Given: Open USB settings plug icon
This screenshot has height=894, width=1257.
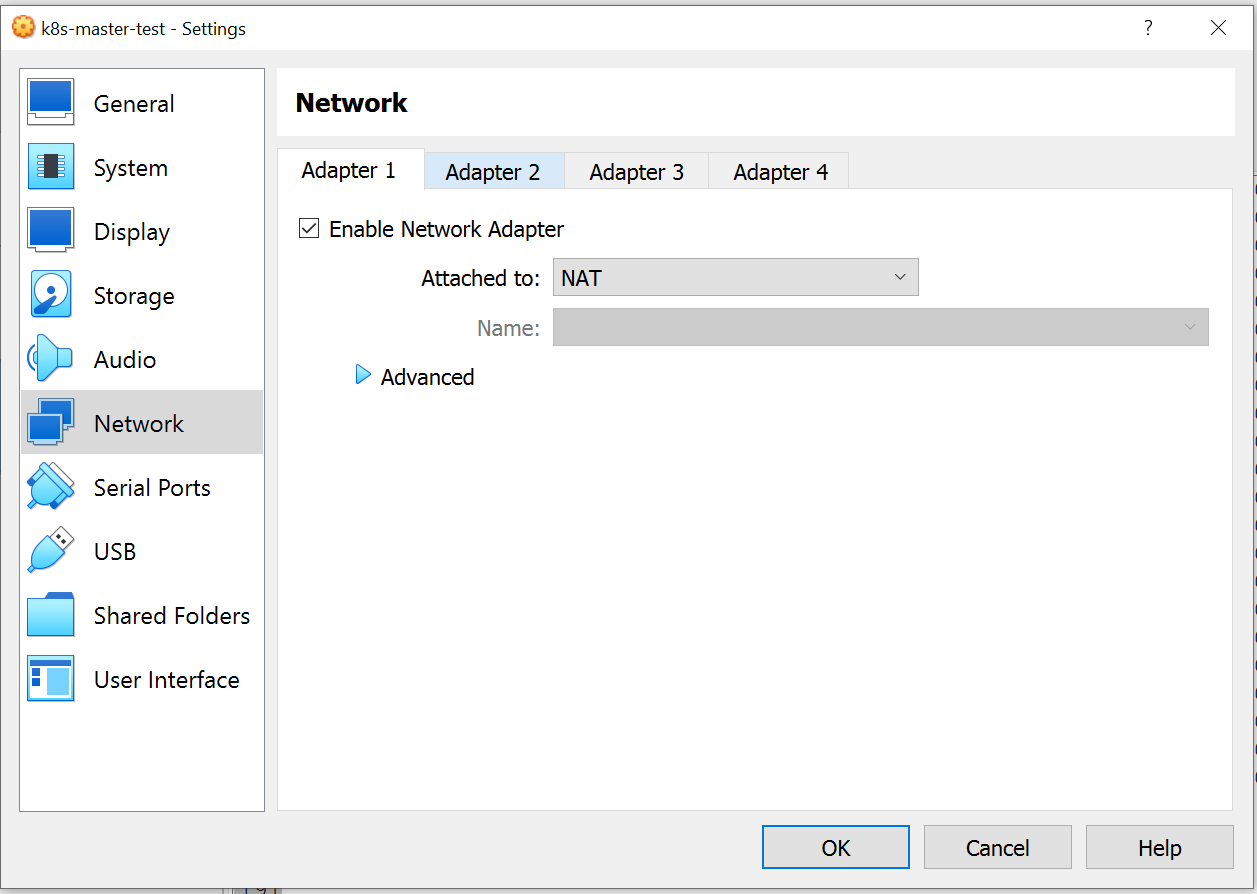Looking at the screenshot, I should (50, 551).
